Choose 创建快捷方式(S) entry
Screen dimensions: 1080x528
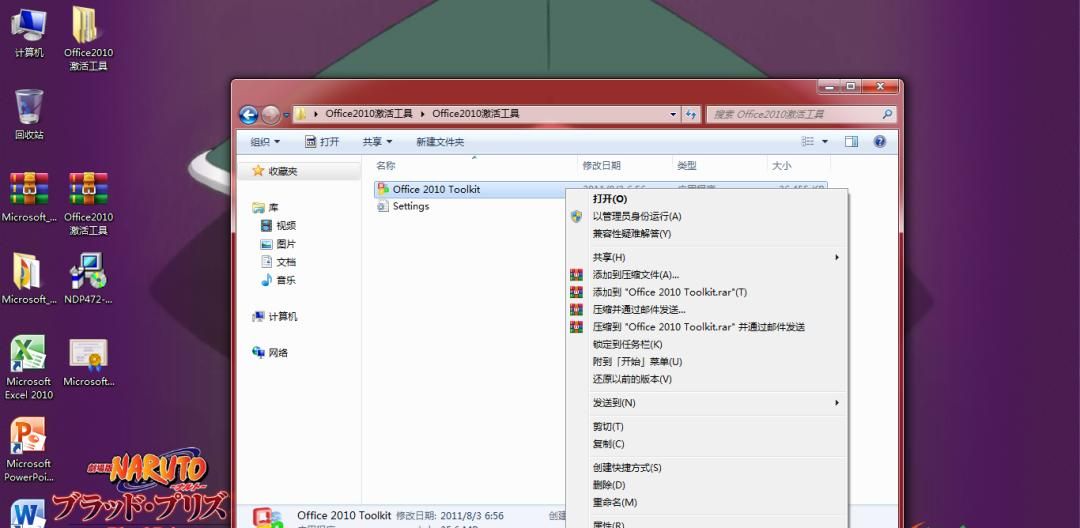(x=707, y=468)
